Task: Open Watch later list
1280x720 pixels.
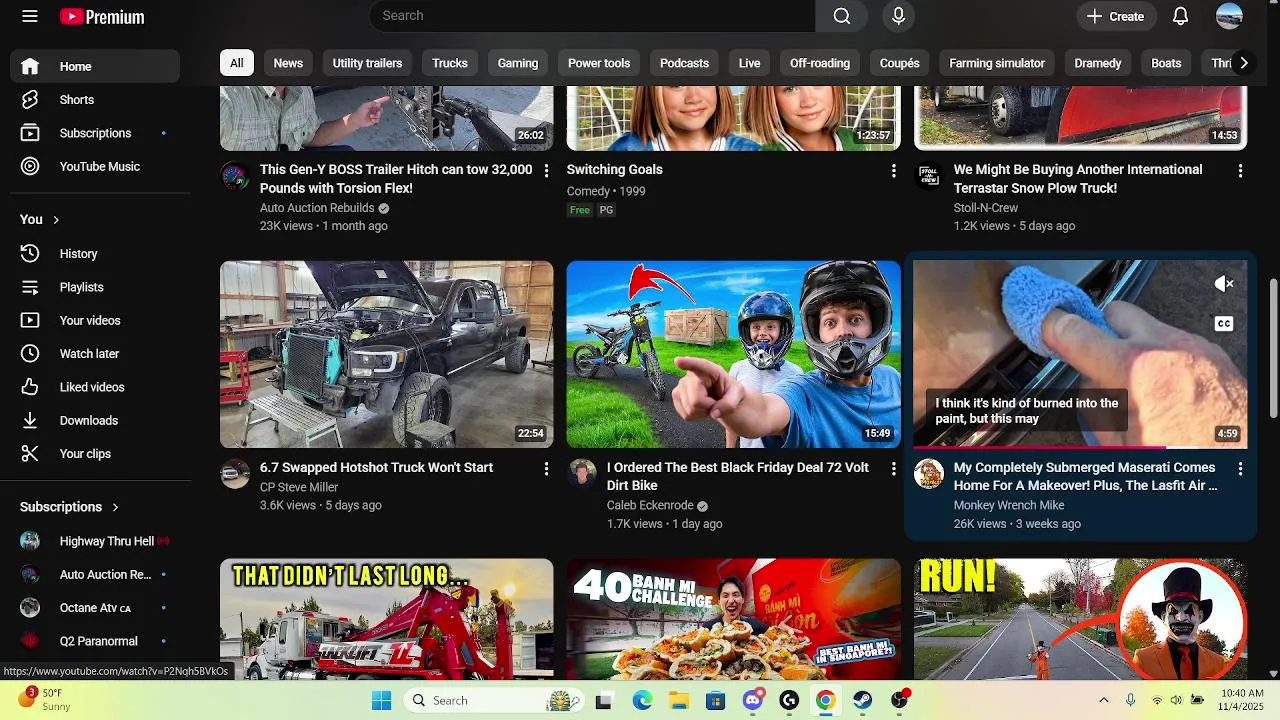Action: coord(95,354)
